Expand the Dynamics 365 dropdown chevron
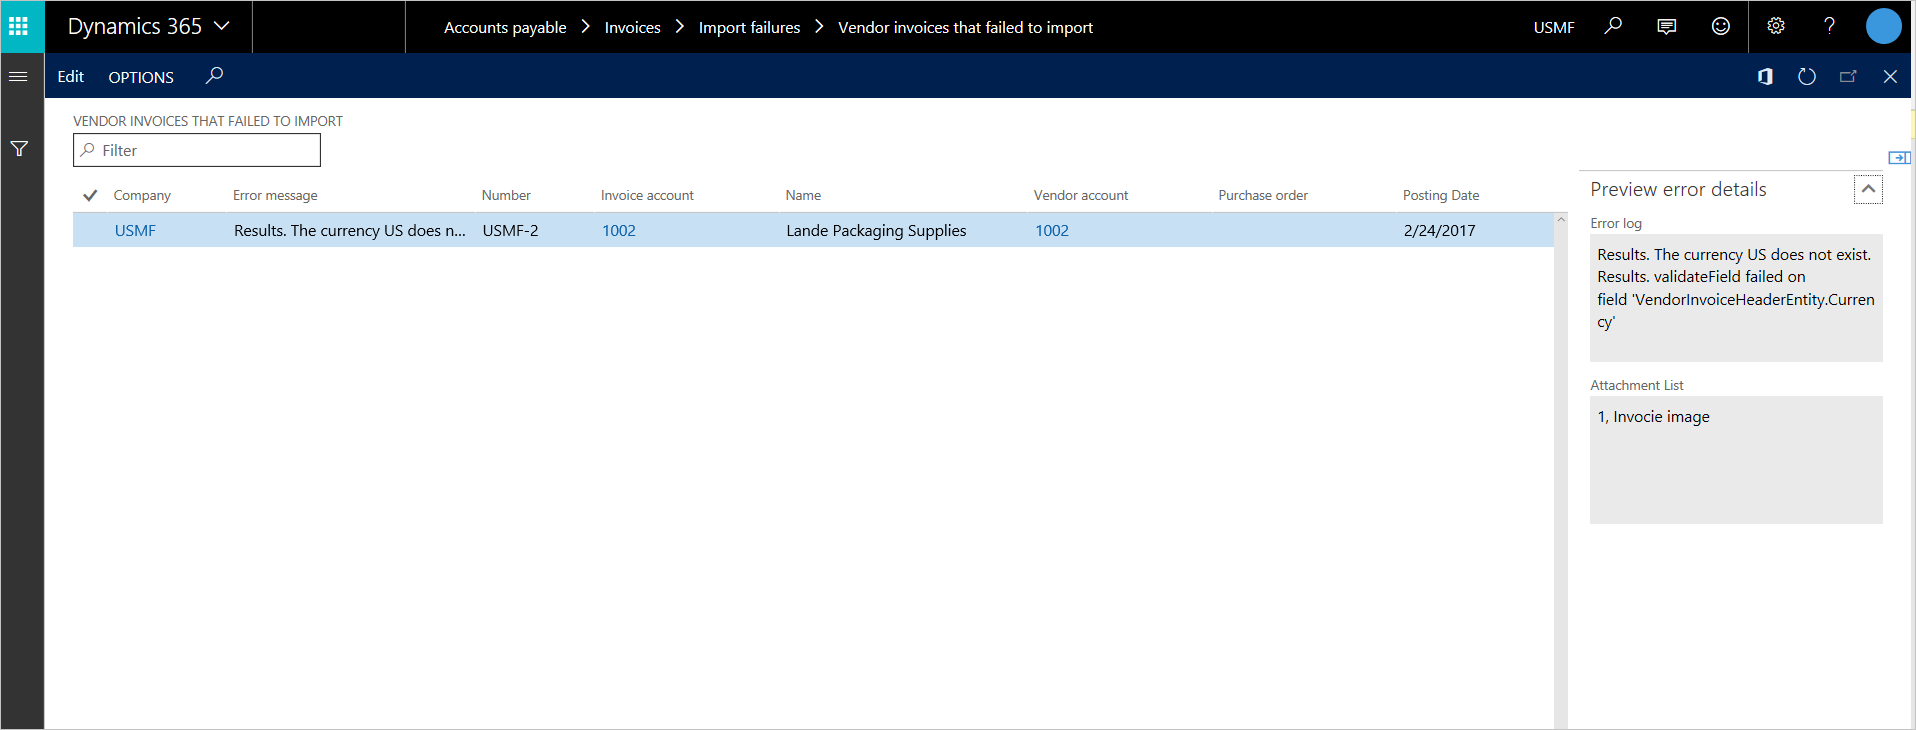Viewport: 1916px width, 730px height. tap(222, 26)
